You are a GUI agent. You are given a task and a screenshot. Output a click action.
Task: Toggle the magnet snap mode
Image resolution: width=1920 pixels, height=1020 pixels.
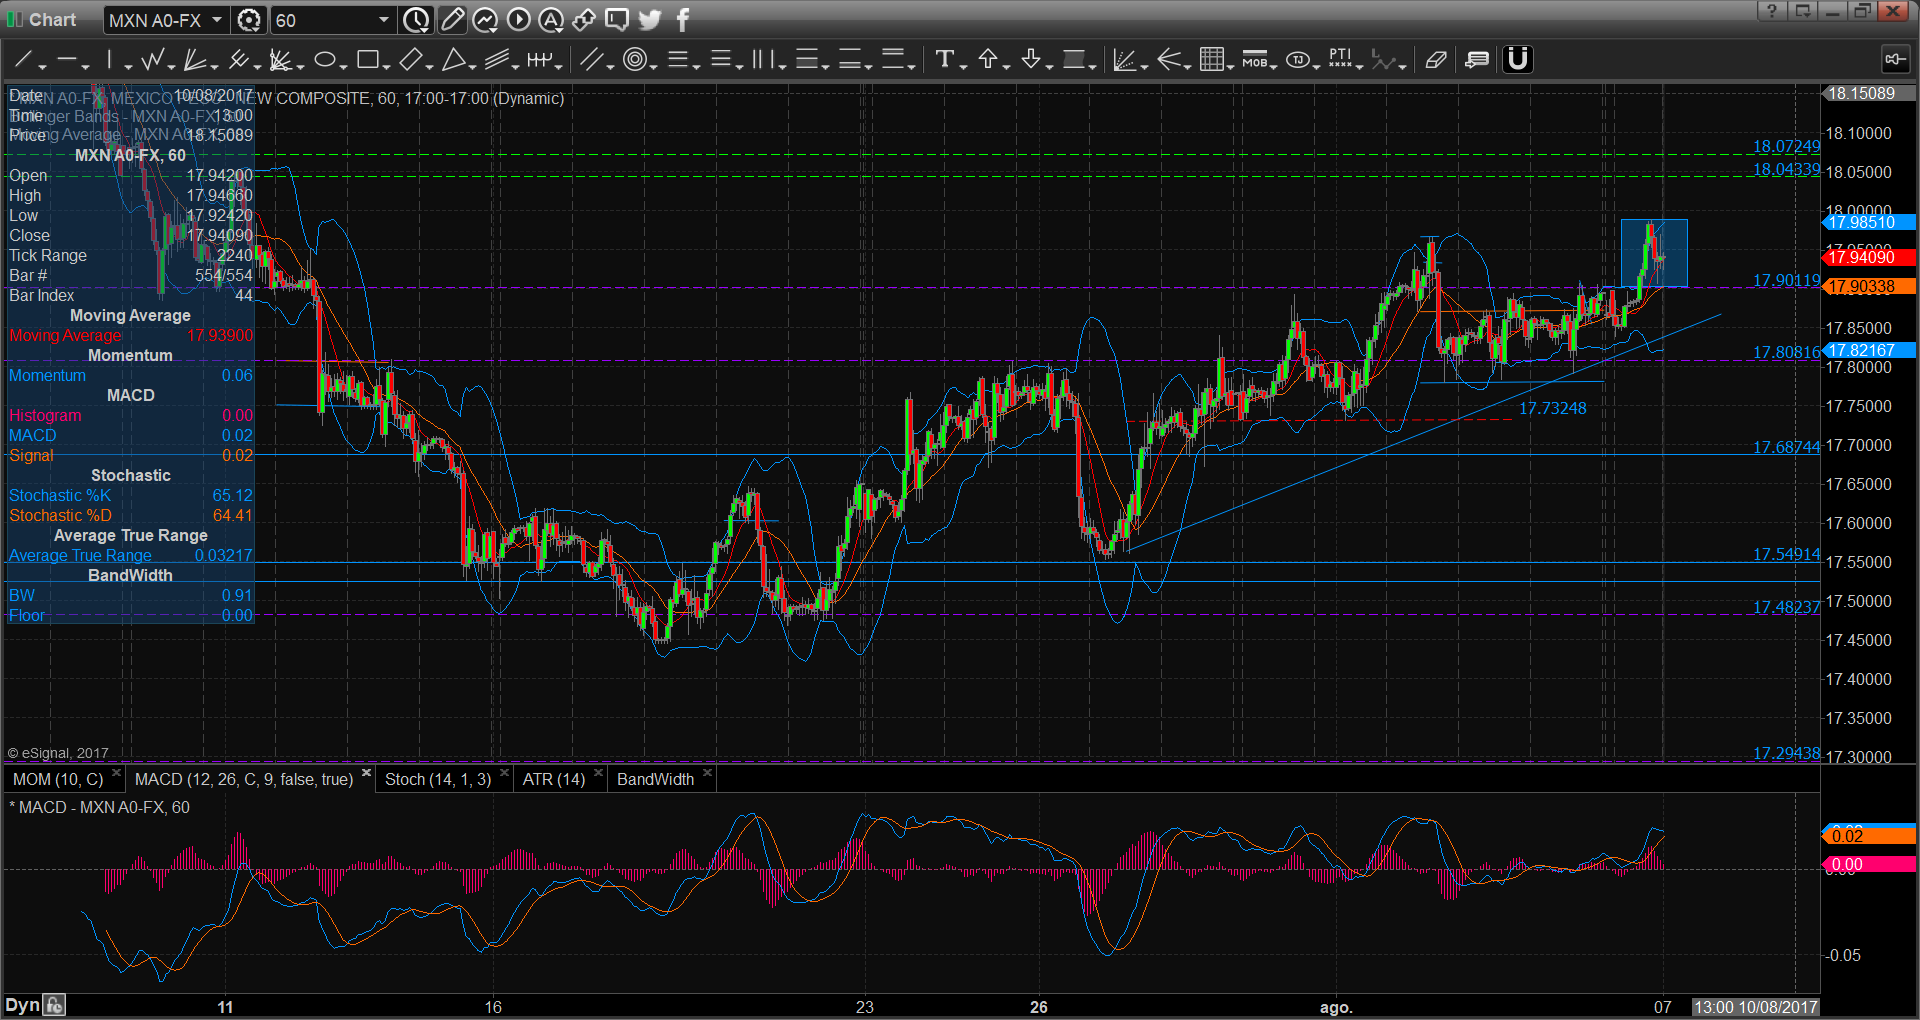1518,60
